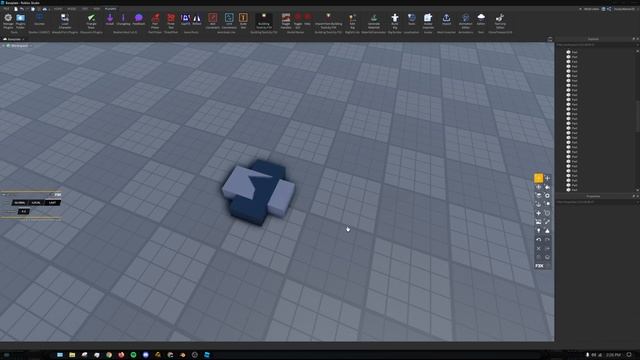Click the Properties filter search field
Image resolution: width=640 pixels, height=360 pixels.
point(597,202)
